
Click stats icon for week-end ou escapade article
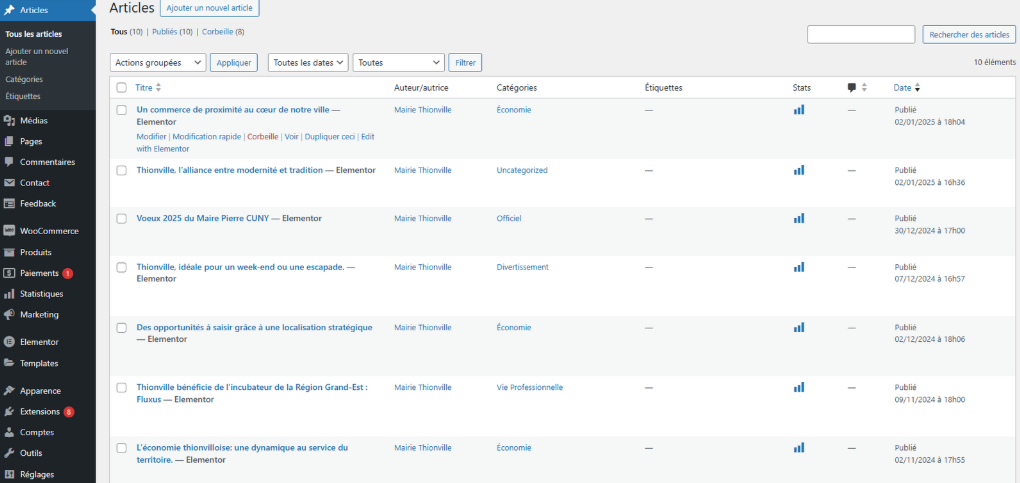click(799, 267)
